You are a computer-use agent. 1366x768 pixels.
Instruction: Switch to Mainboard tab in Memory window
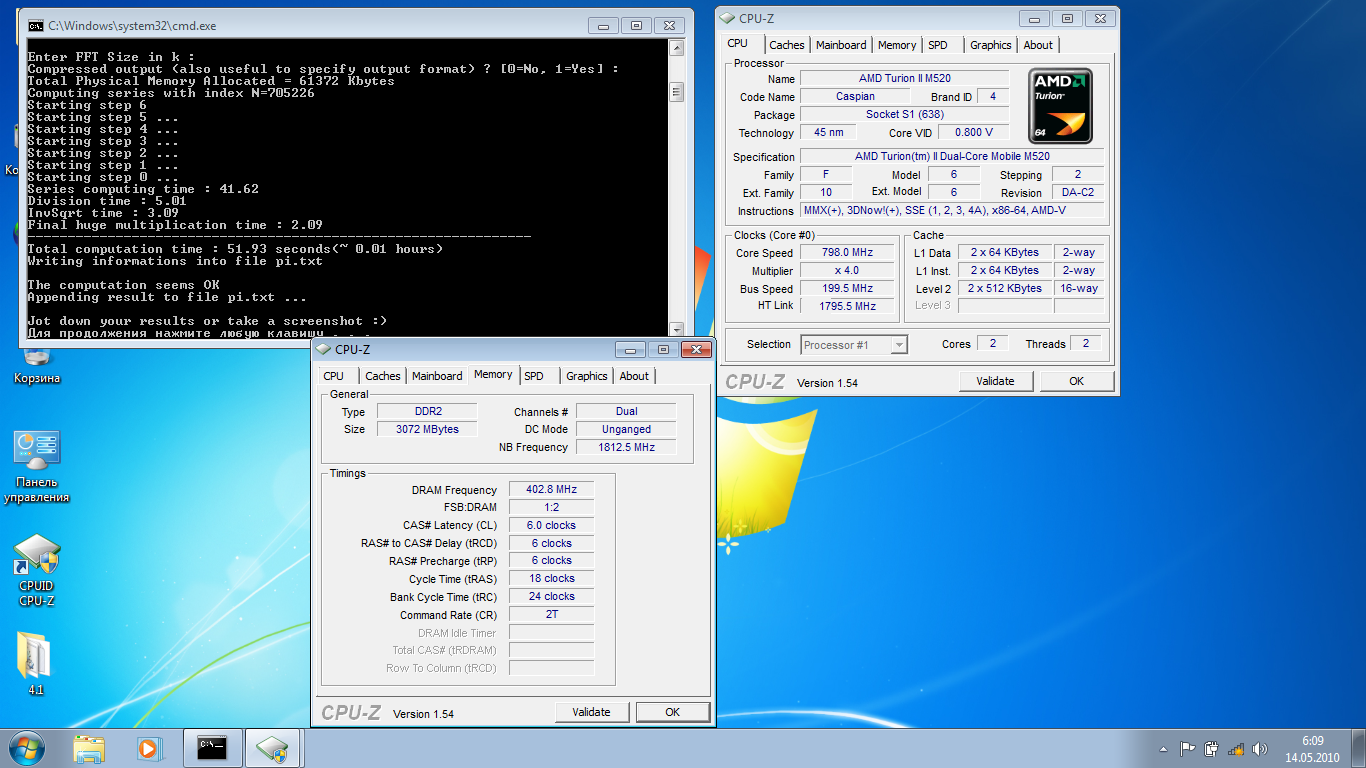click(437, 376)
